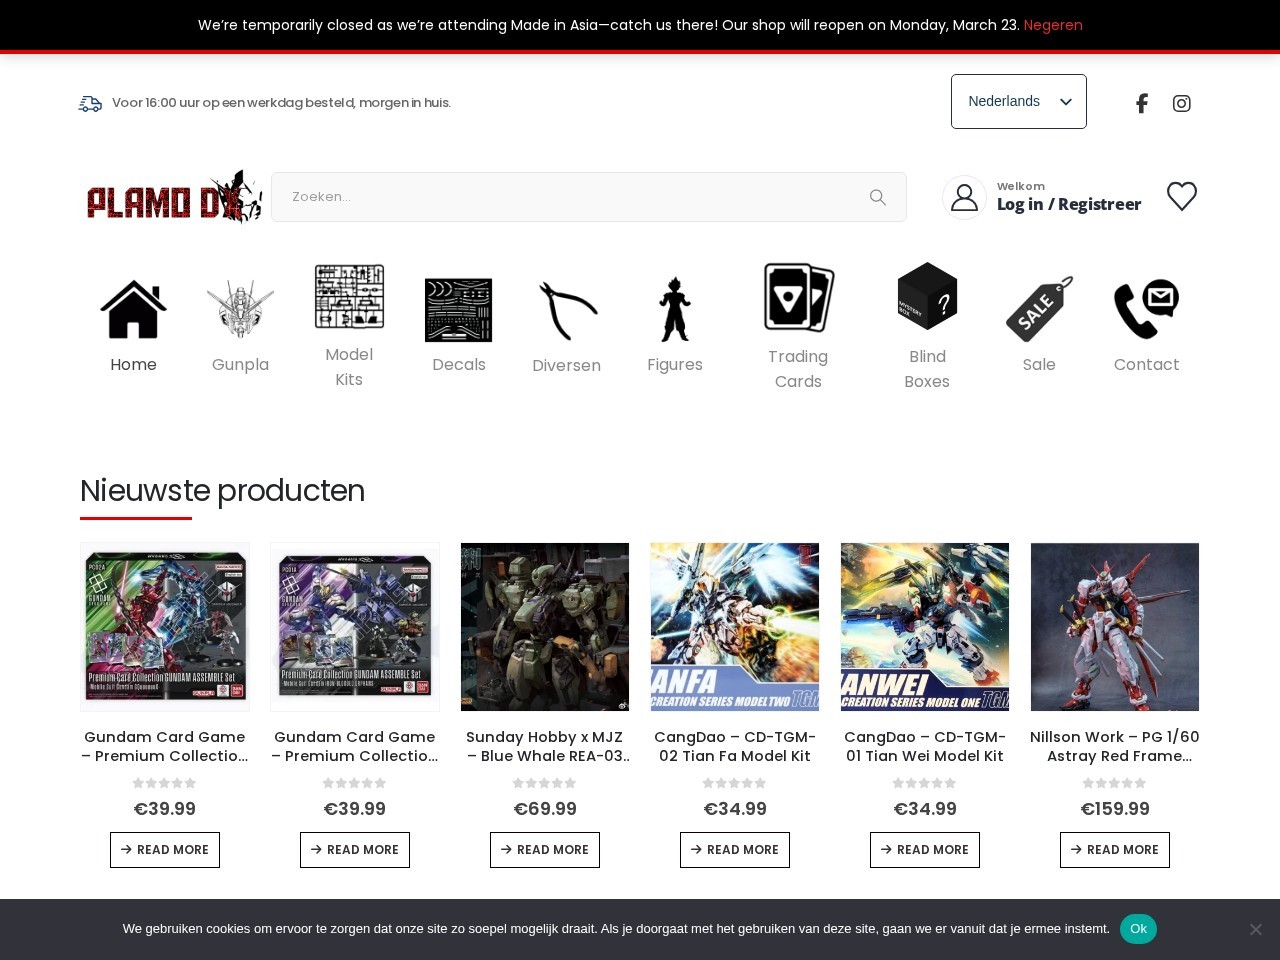Go to the Home menu item

[133, 364]
